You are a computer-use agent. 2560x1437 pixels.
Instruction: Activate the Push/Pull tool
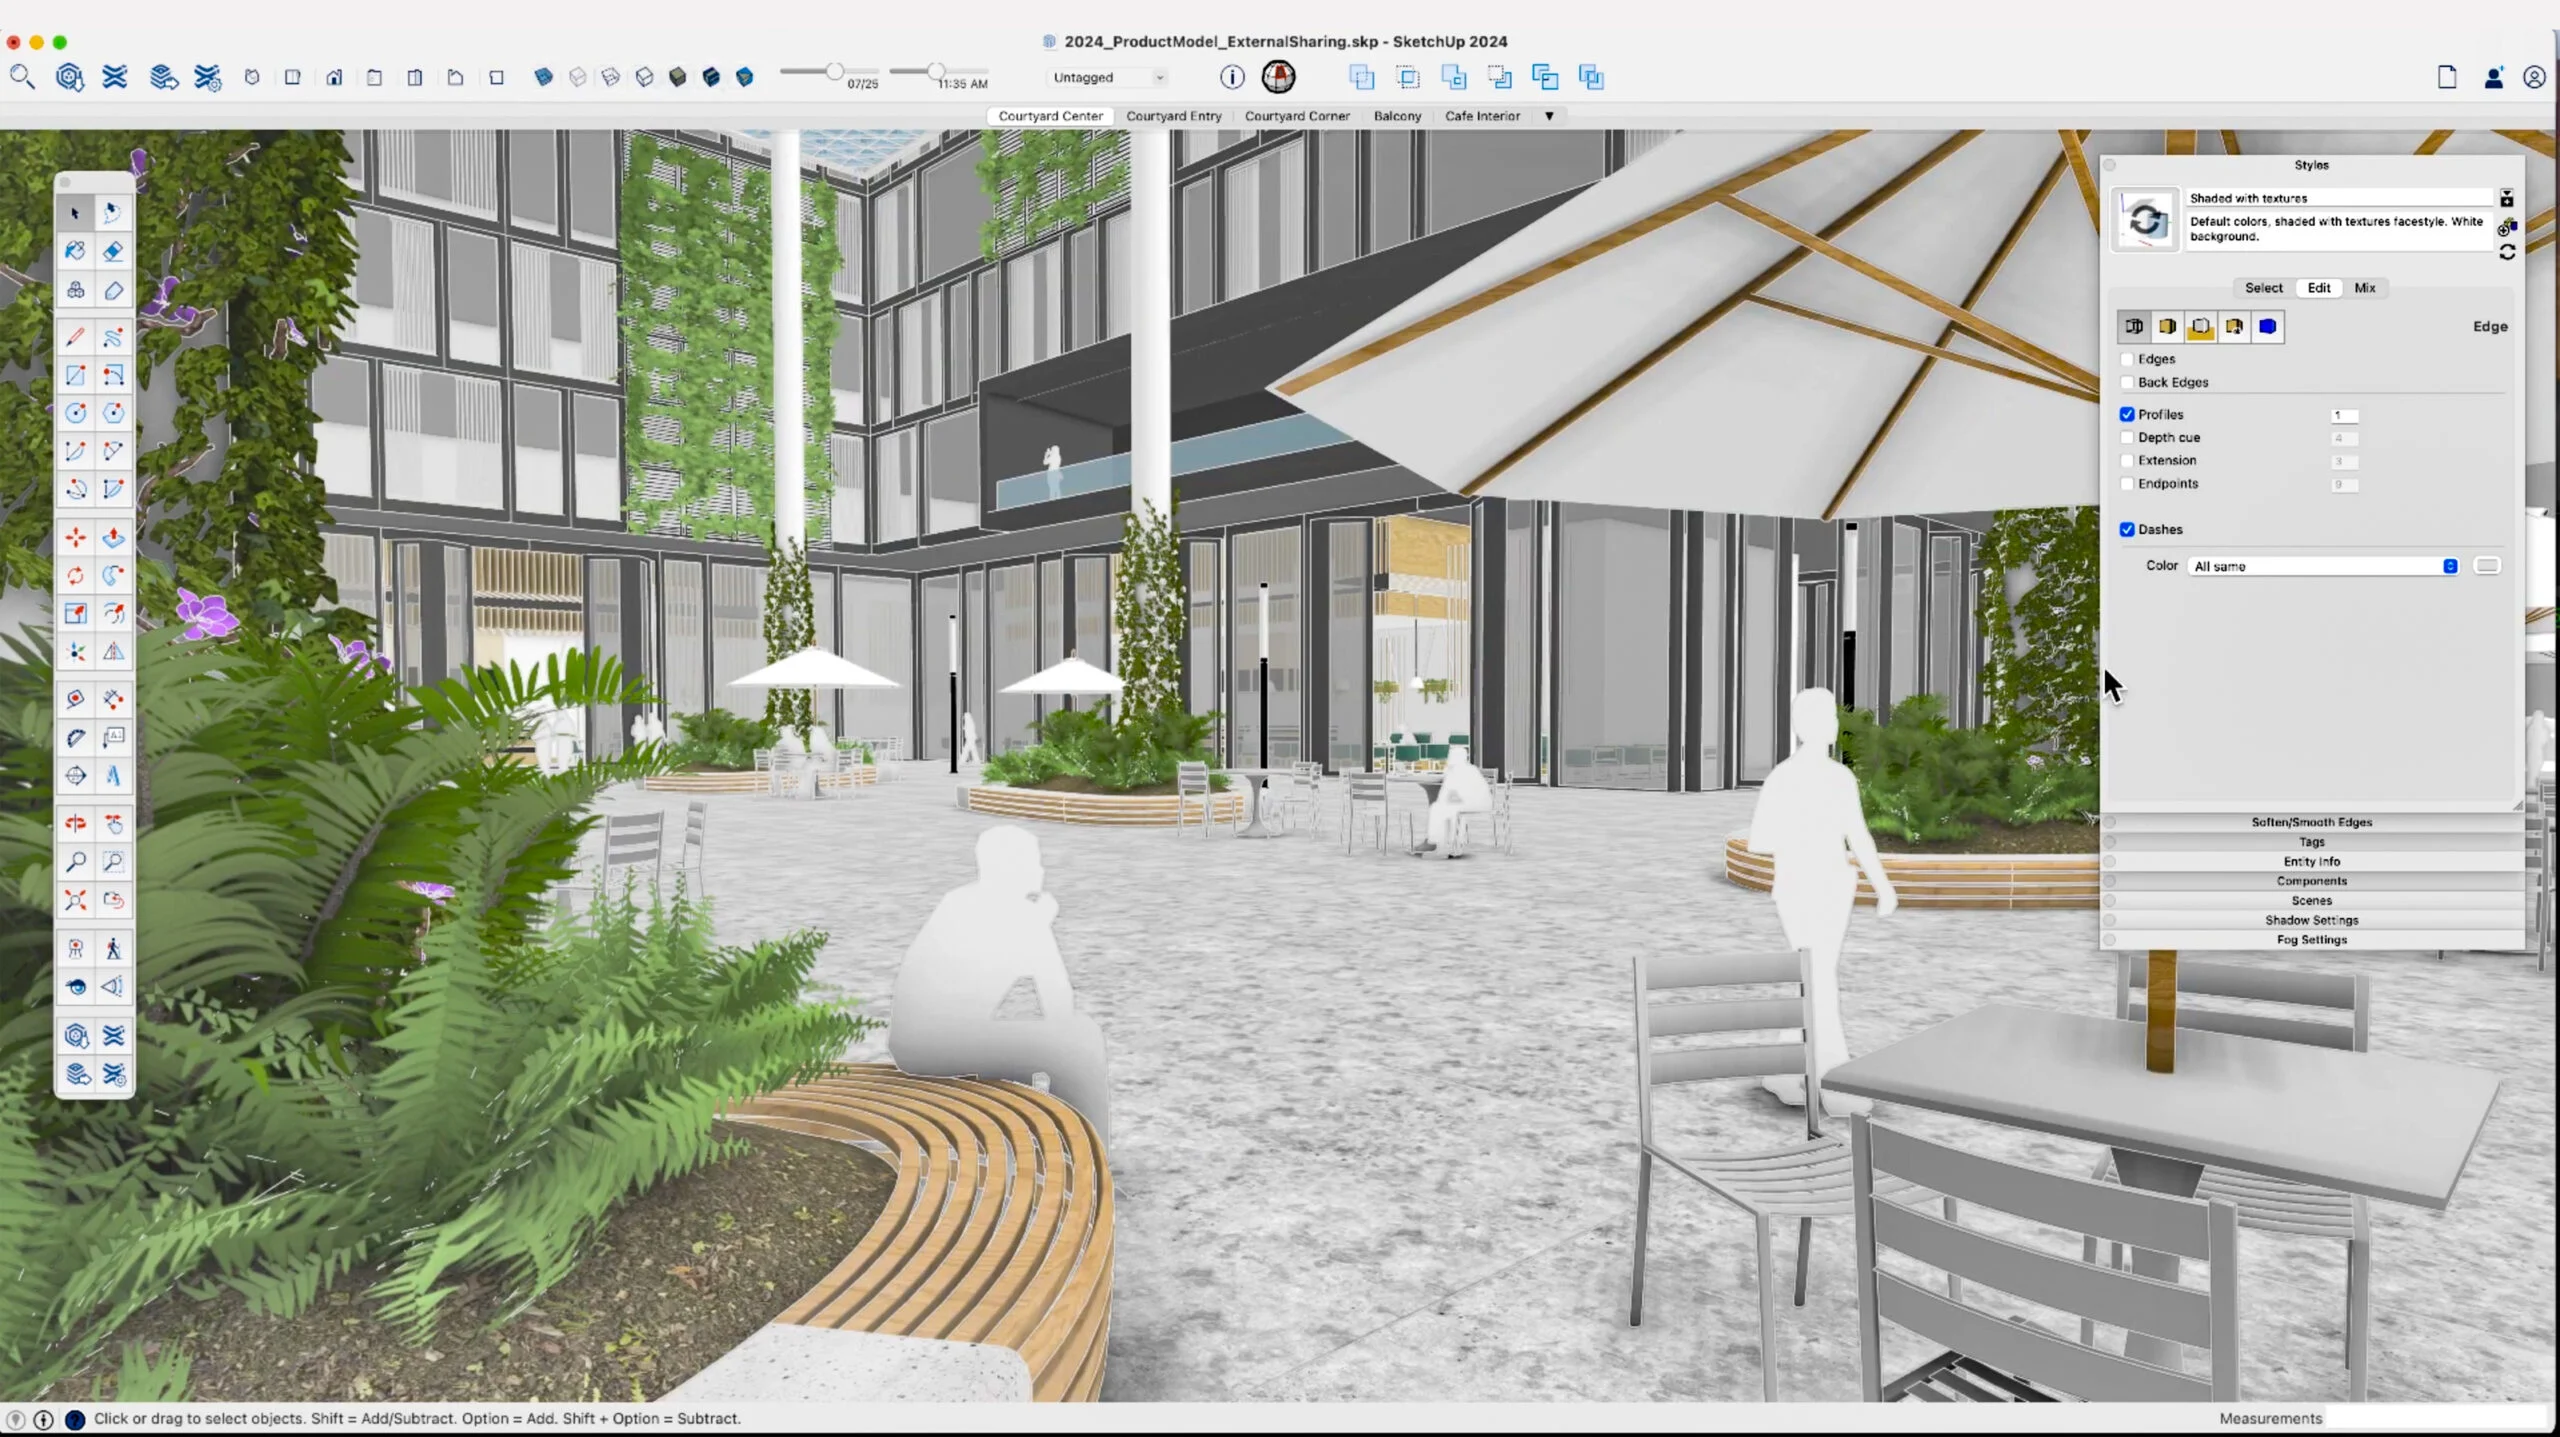pos(113,537)
